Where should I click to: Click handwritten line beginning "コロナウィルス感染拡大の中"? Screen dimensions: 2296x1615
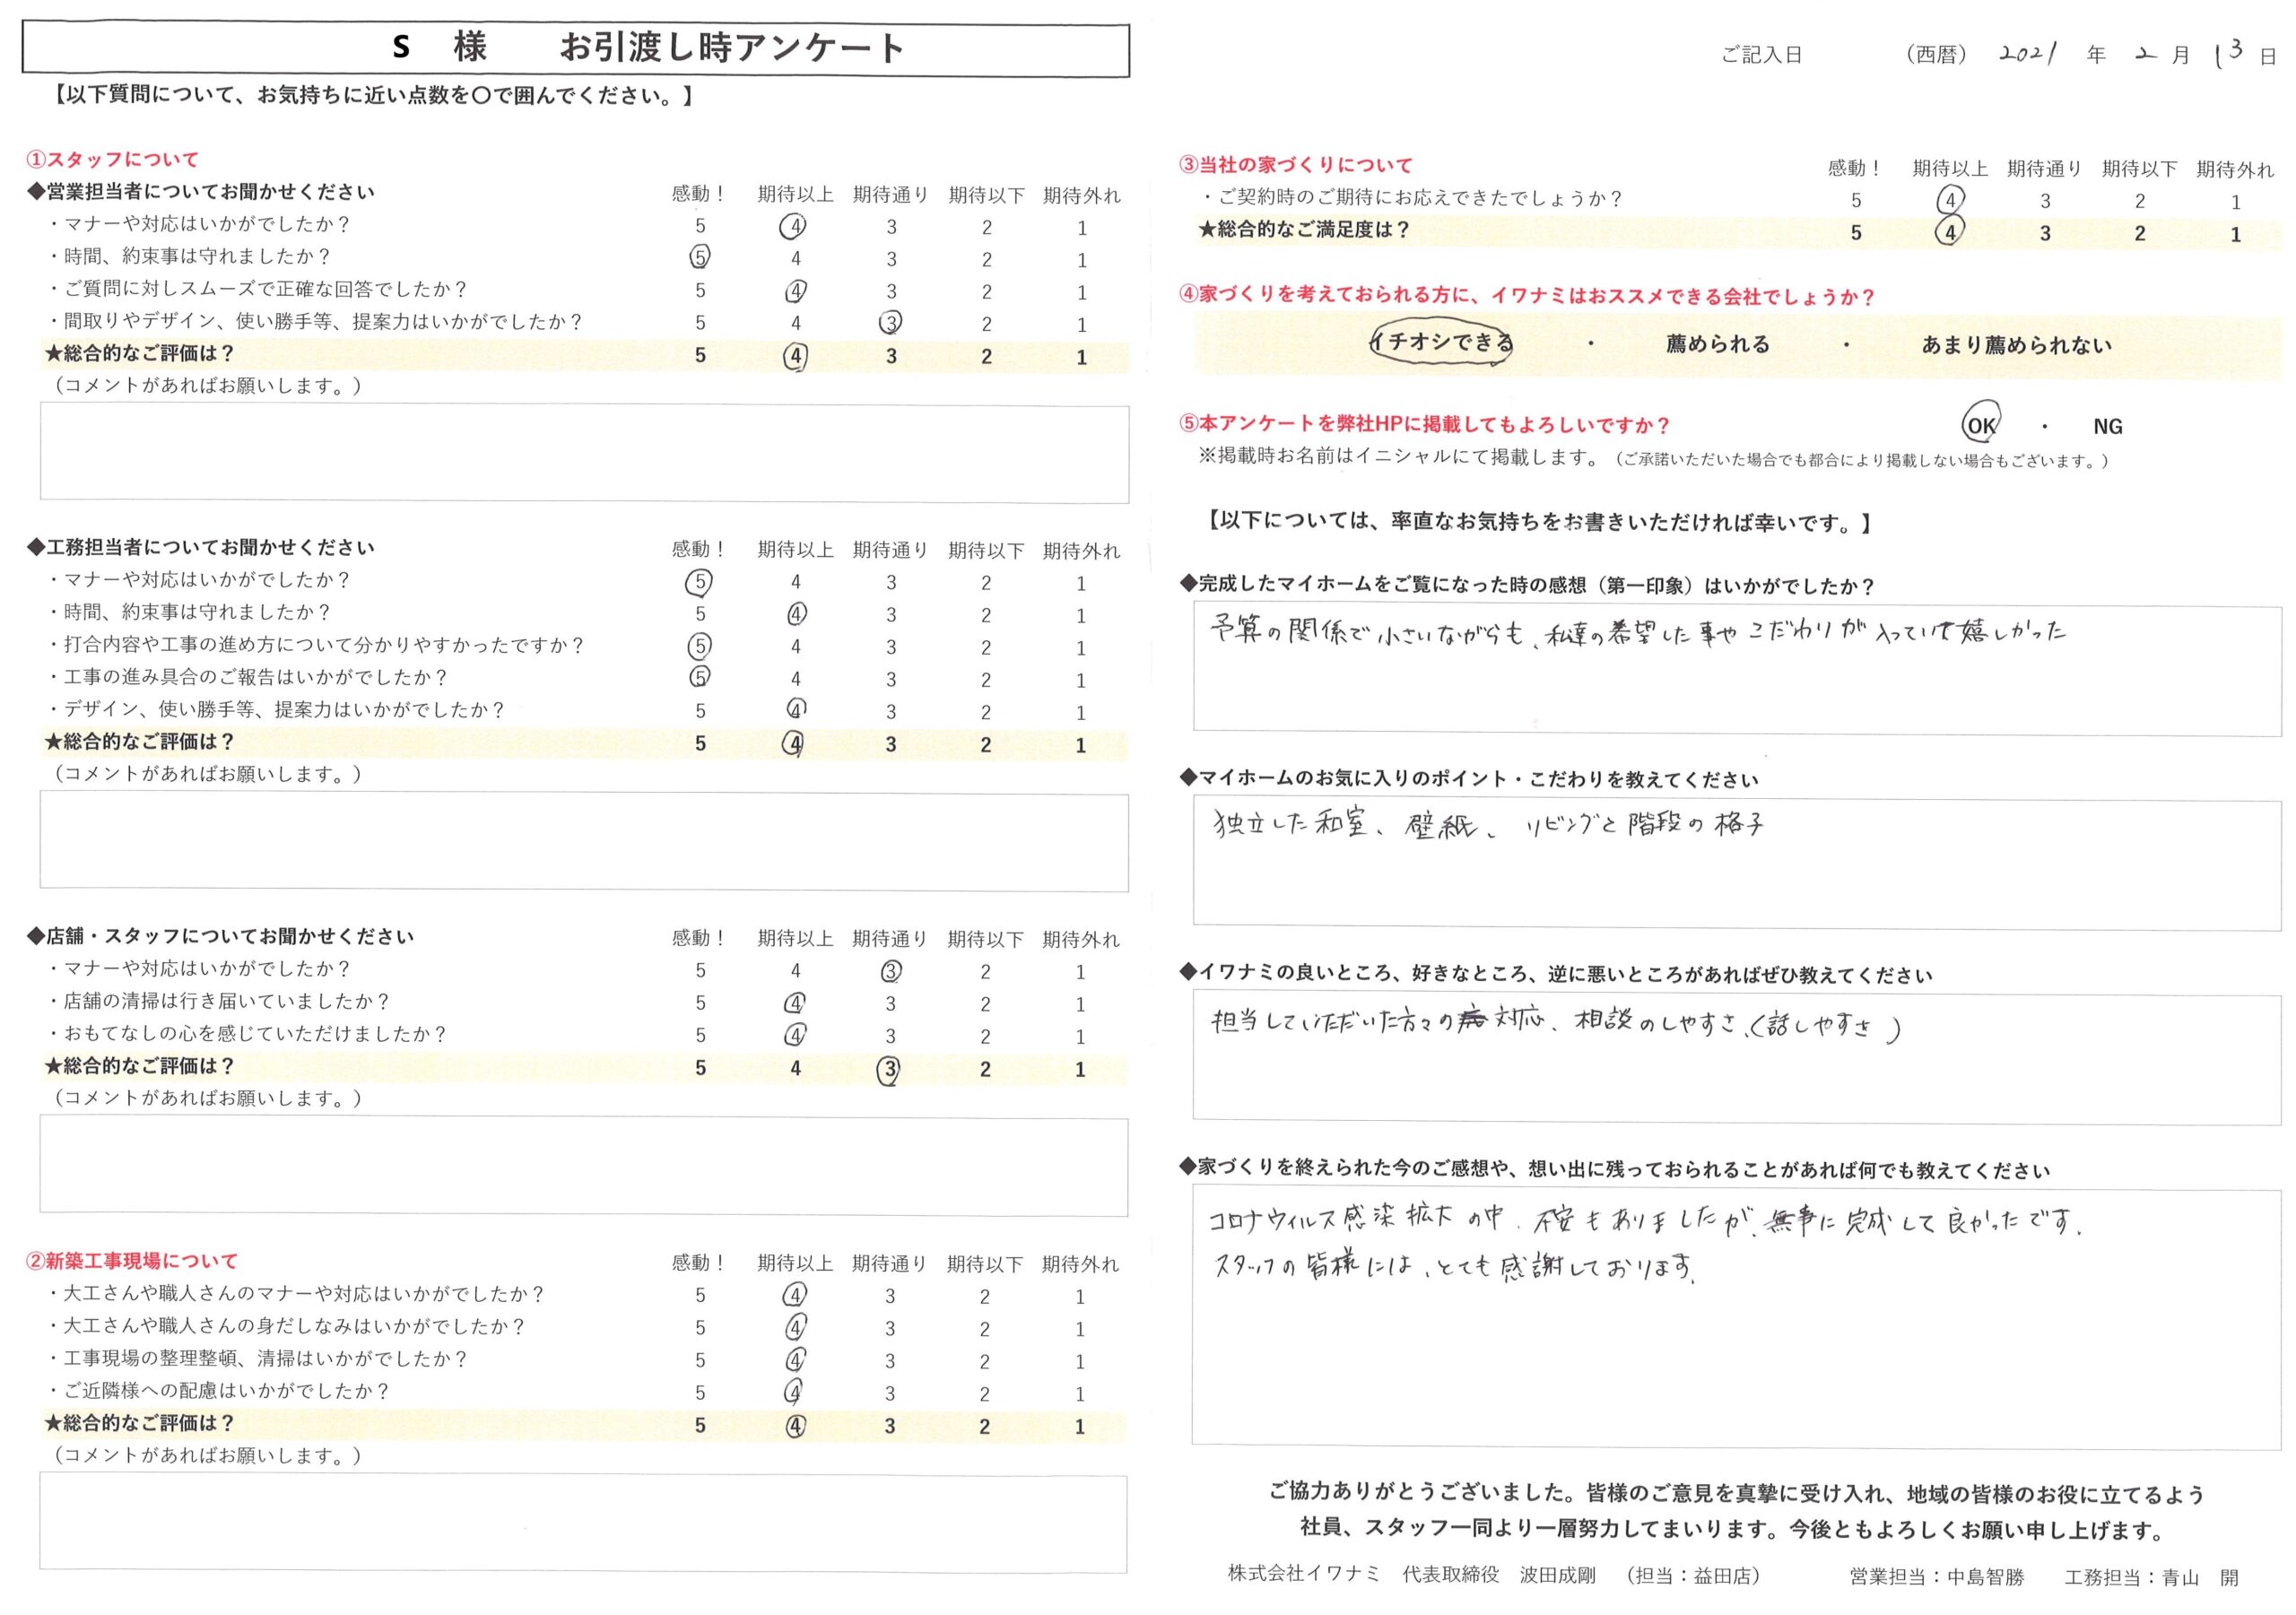coord(1646,1222)
